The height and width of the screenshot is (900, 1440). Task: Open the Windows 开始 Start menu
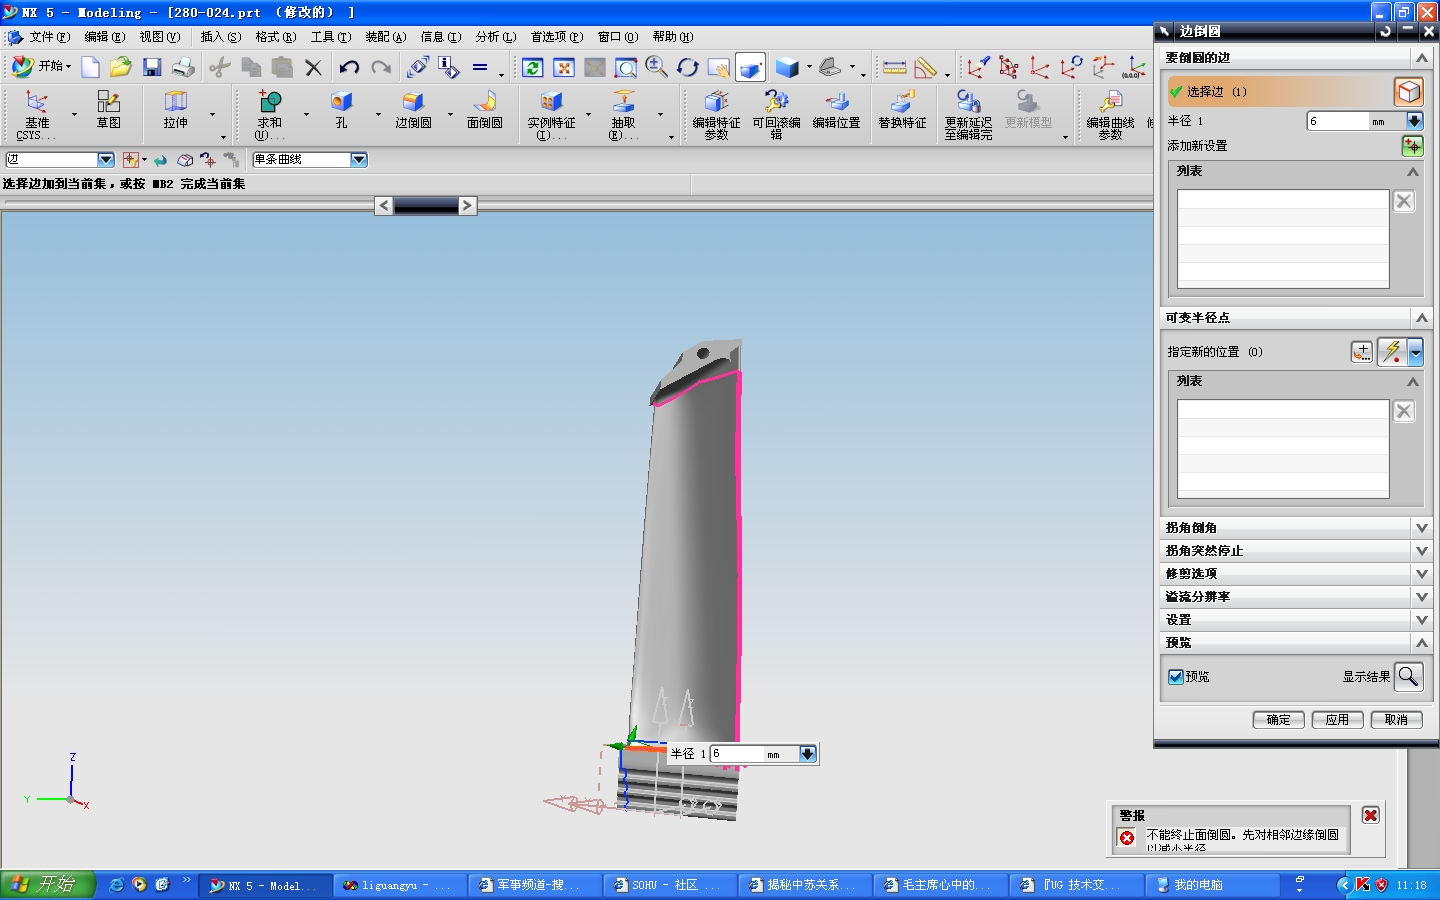[x=47, y=885]
